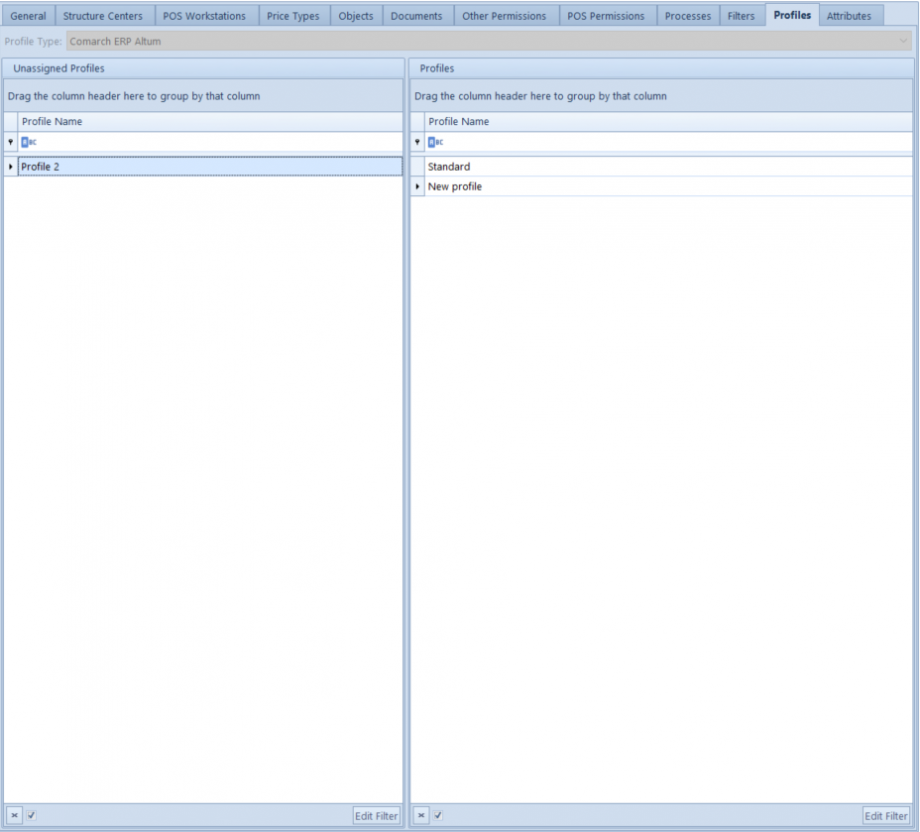920x832 pixels.
Task: Switch to the Attributes tab
Action: (x=849, y=16)
